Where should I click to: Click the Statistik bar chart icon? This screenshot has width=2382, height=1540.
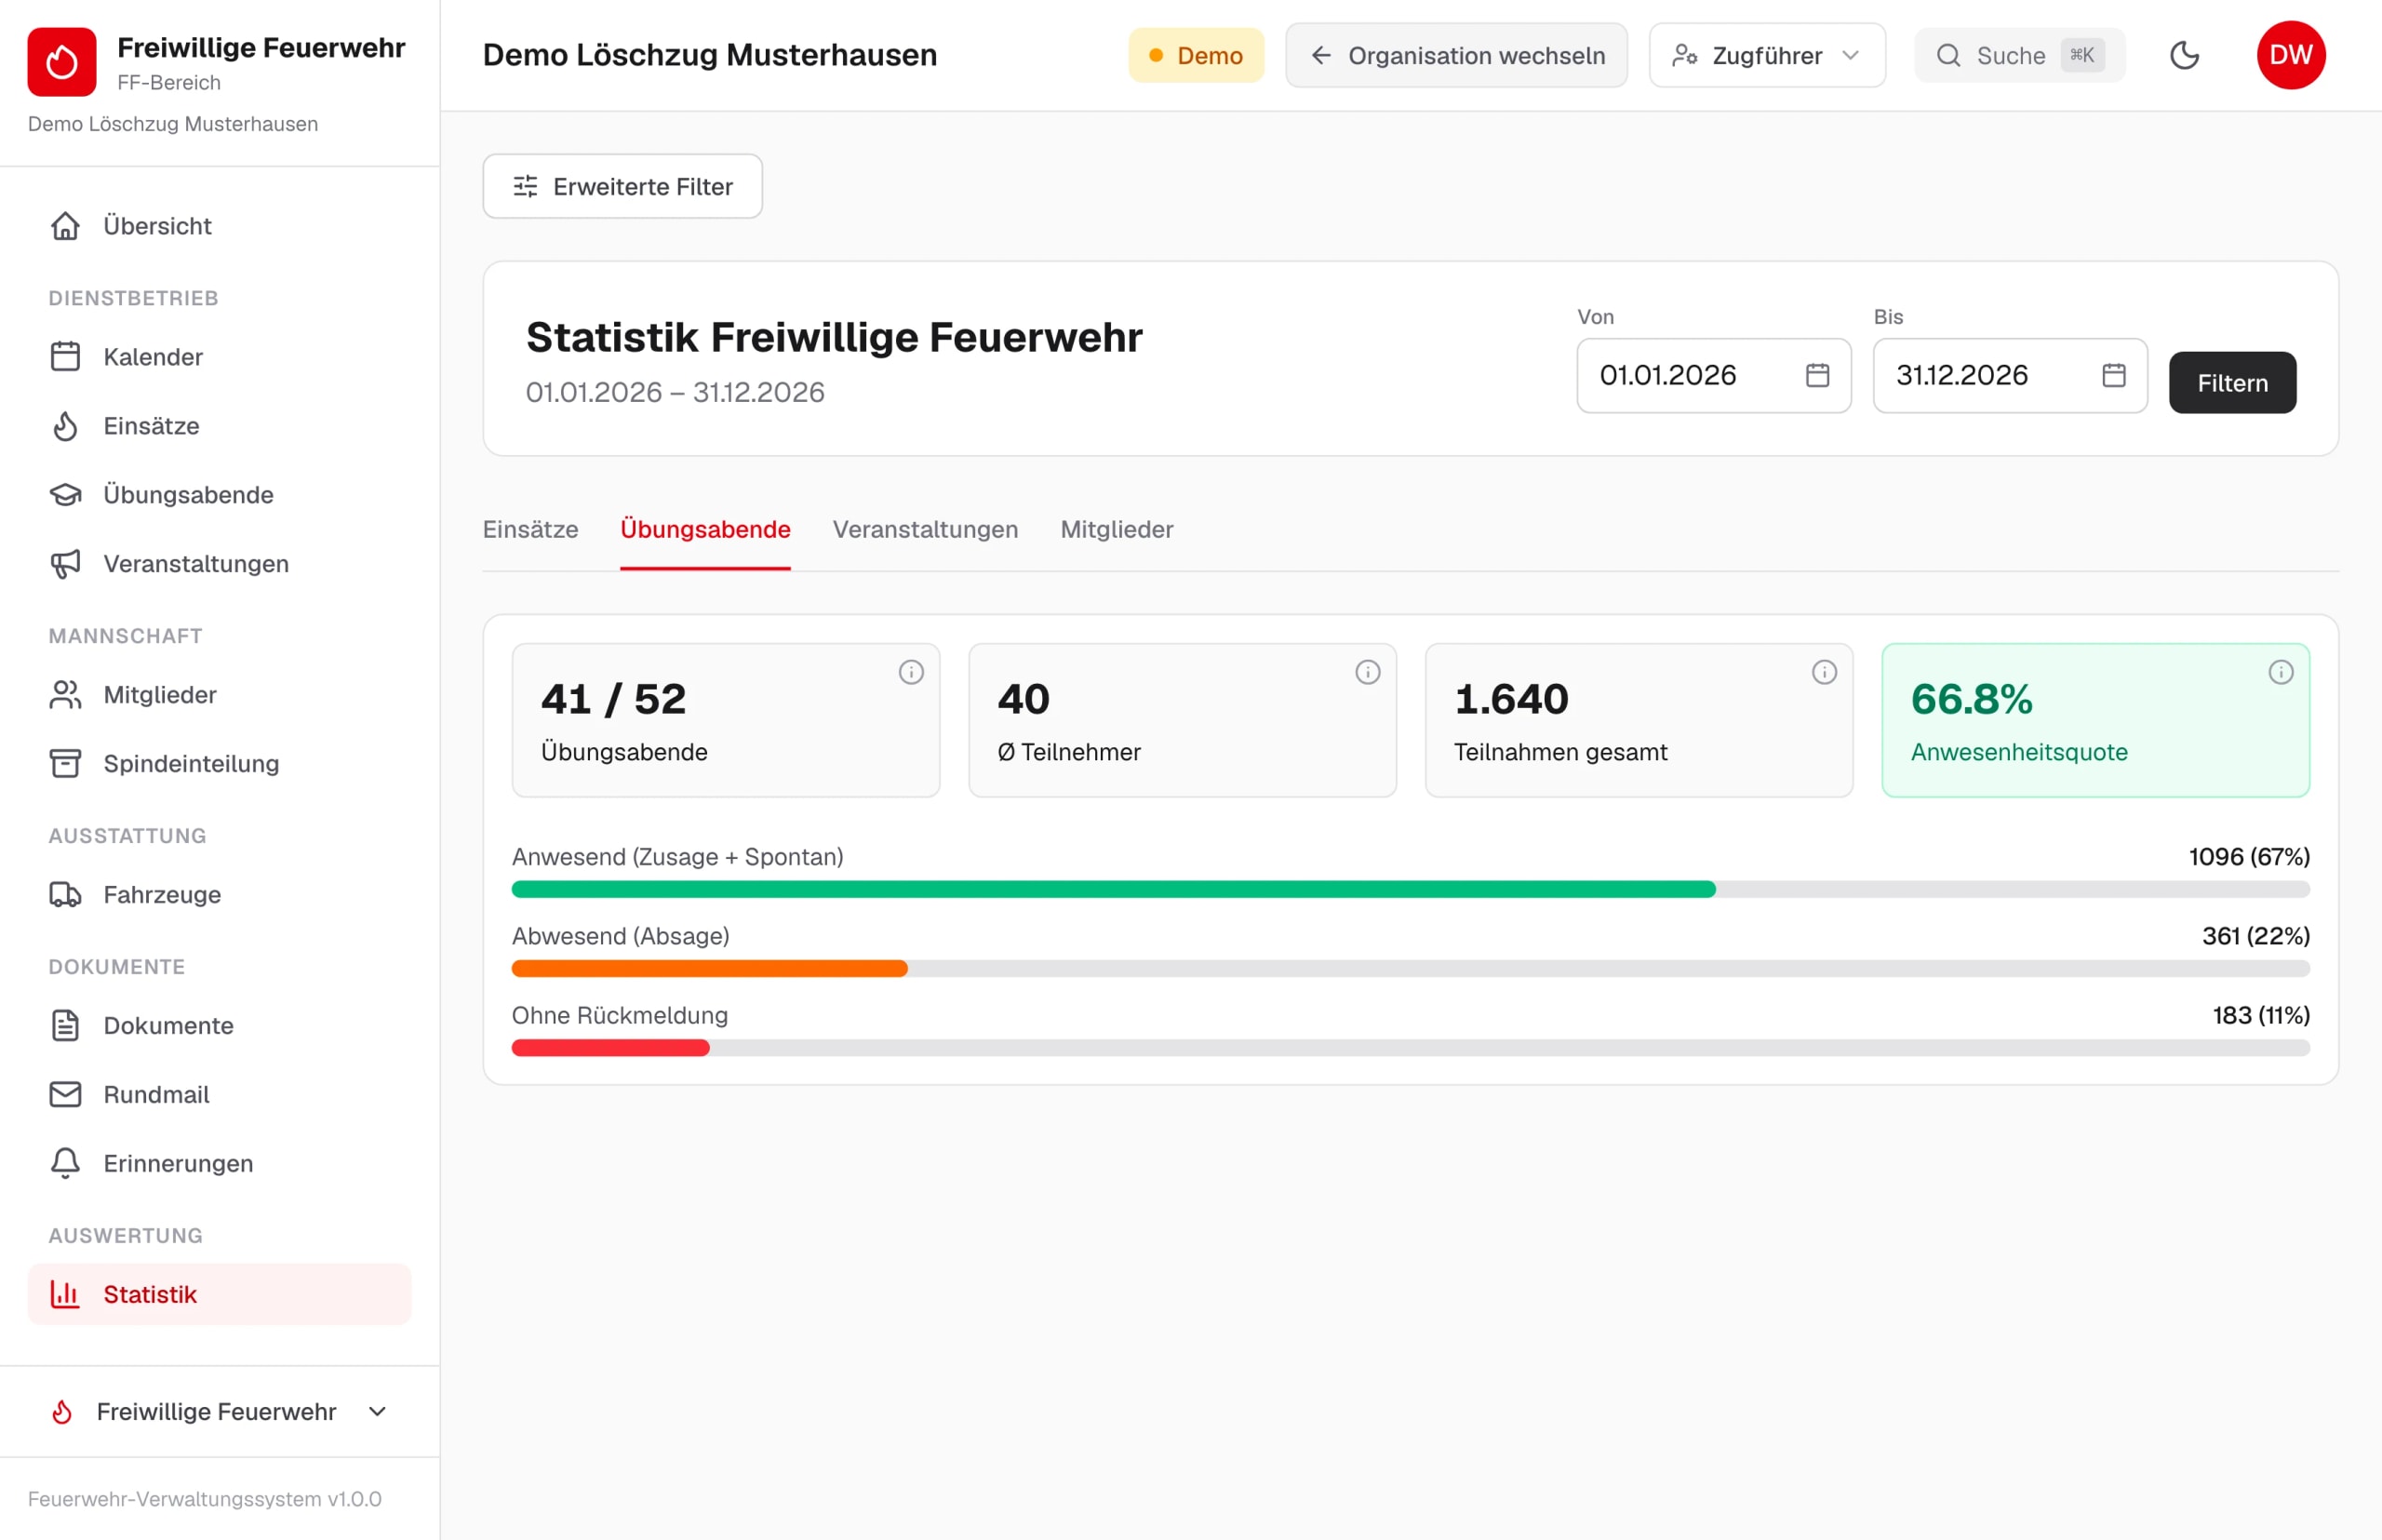pyautogui.click(x=66, y=1295)
